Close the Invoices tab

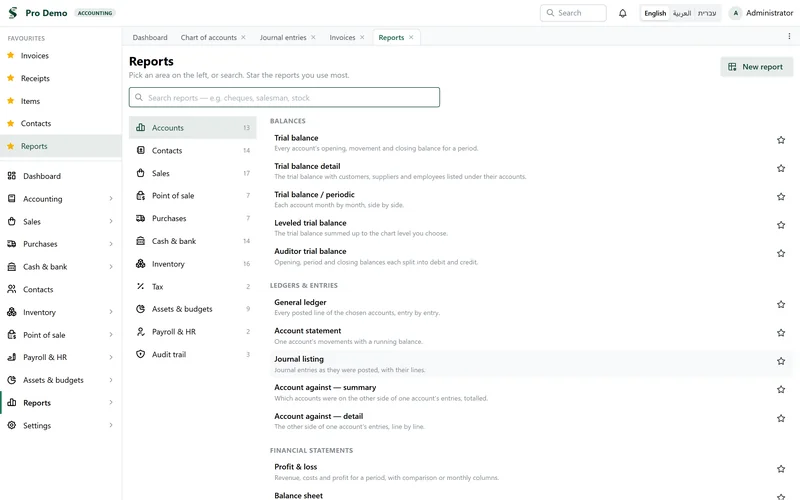362,37
